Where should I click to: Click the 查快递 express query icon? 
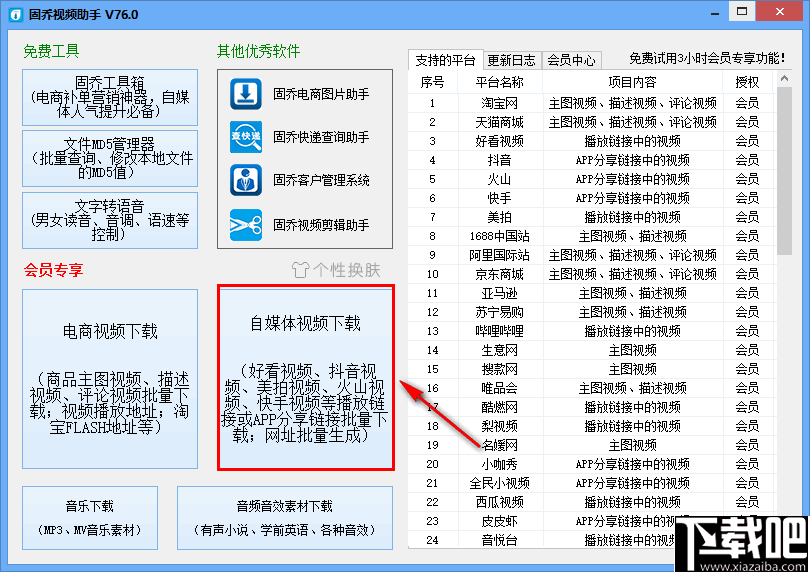coord(245,137)
